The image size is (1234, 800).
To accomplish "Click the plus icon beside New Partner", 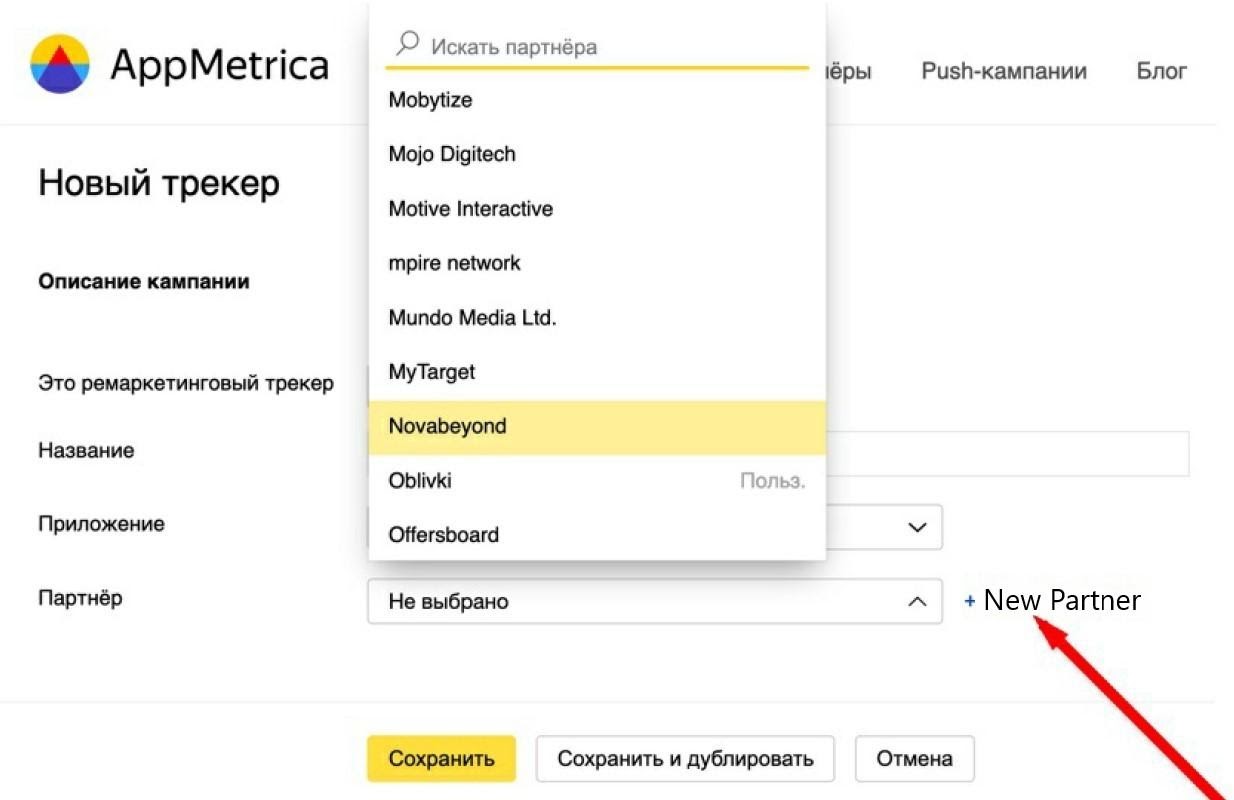I will [969, 602].
